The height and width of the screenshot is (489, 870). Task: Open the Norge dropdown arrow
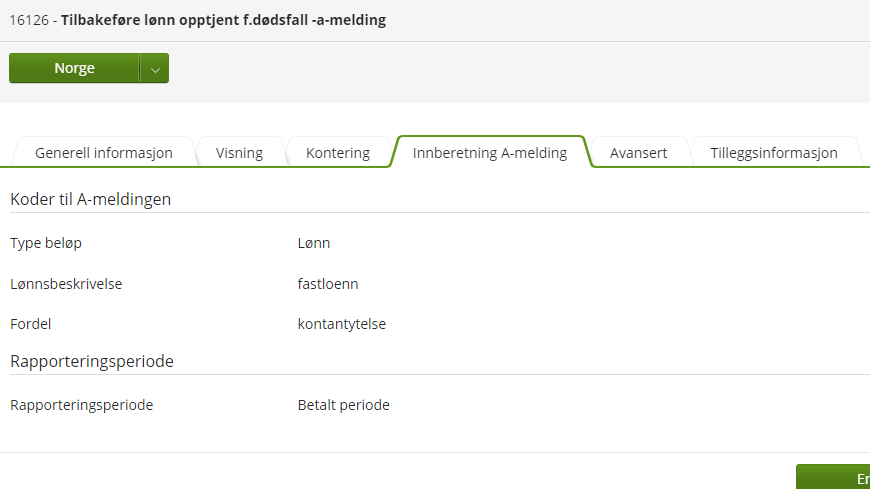point(155,68)
